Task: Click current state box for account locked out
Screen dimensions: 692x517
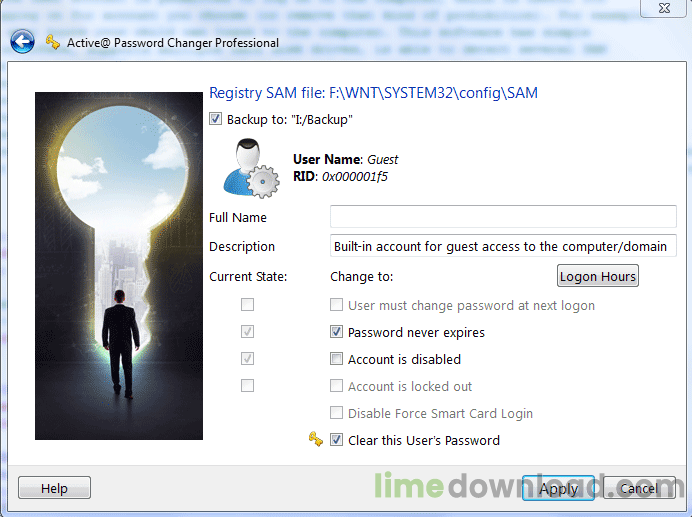Action: (248, 385)
